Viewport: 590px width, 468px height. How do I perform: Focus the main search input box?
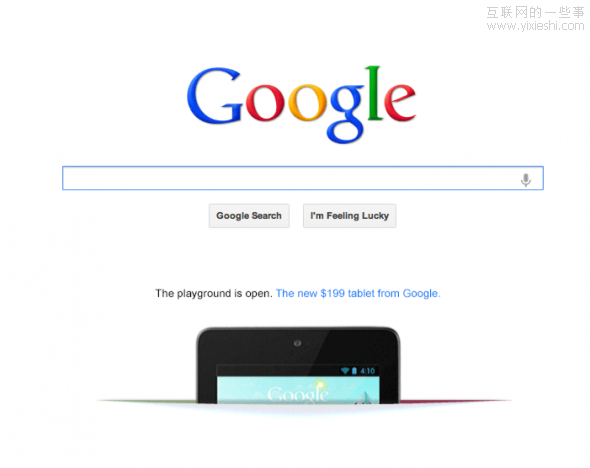(303, 178)
